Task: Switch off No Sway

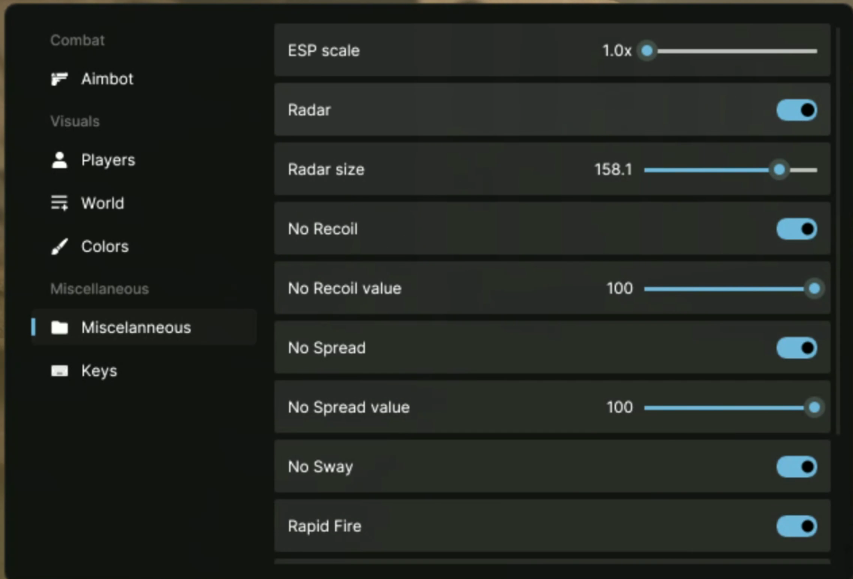Action: tap(796, 467)
